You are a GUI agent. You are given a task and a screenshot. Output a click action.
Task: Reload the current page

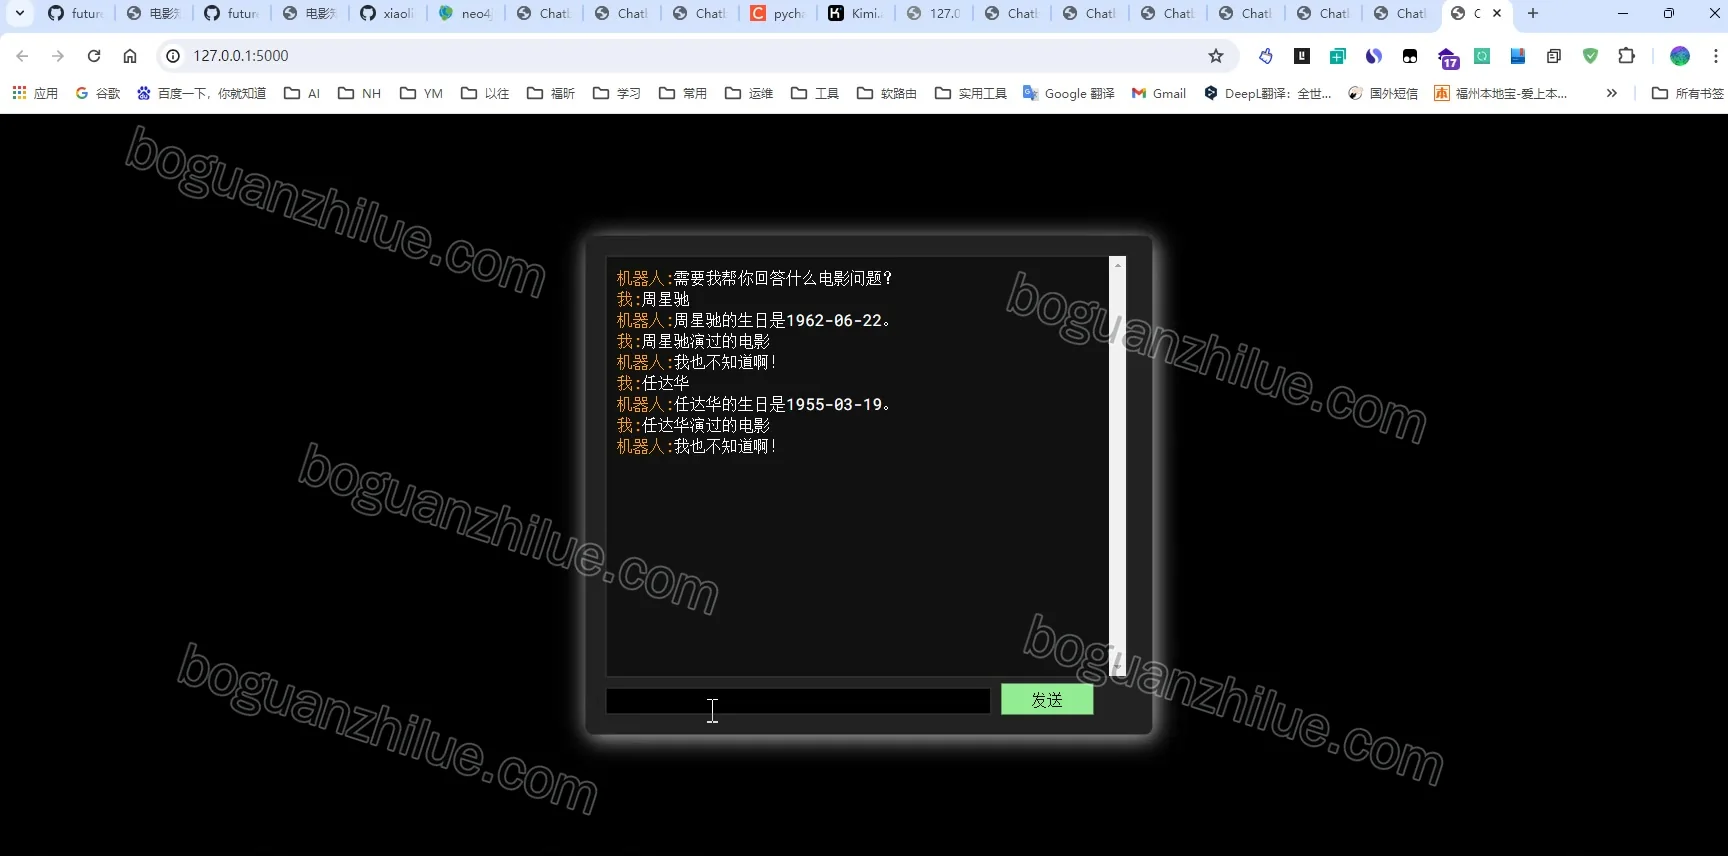point(94,56)
